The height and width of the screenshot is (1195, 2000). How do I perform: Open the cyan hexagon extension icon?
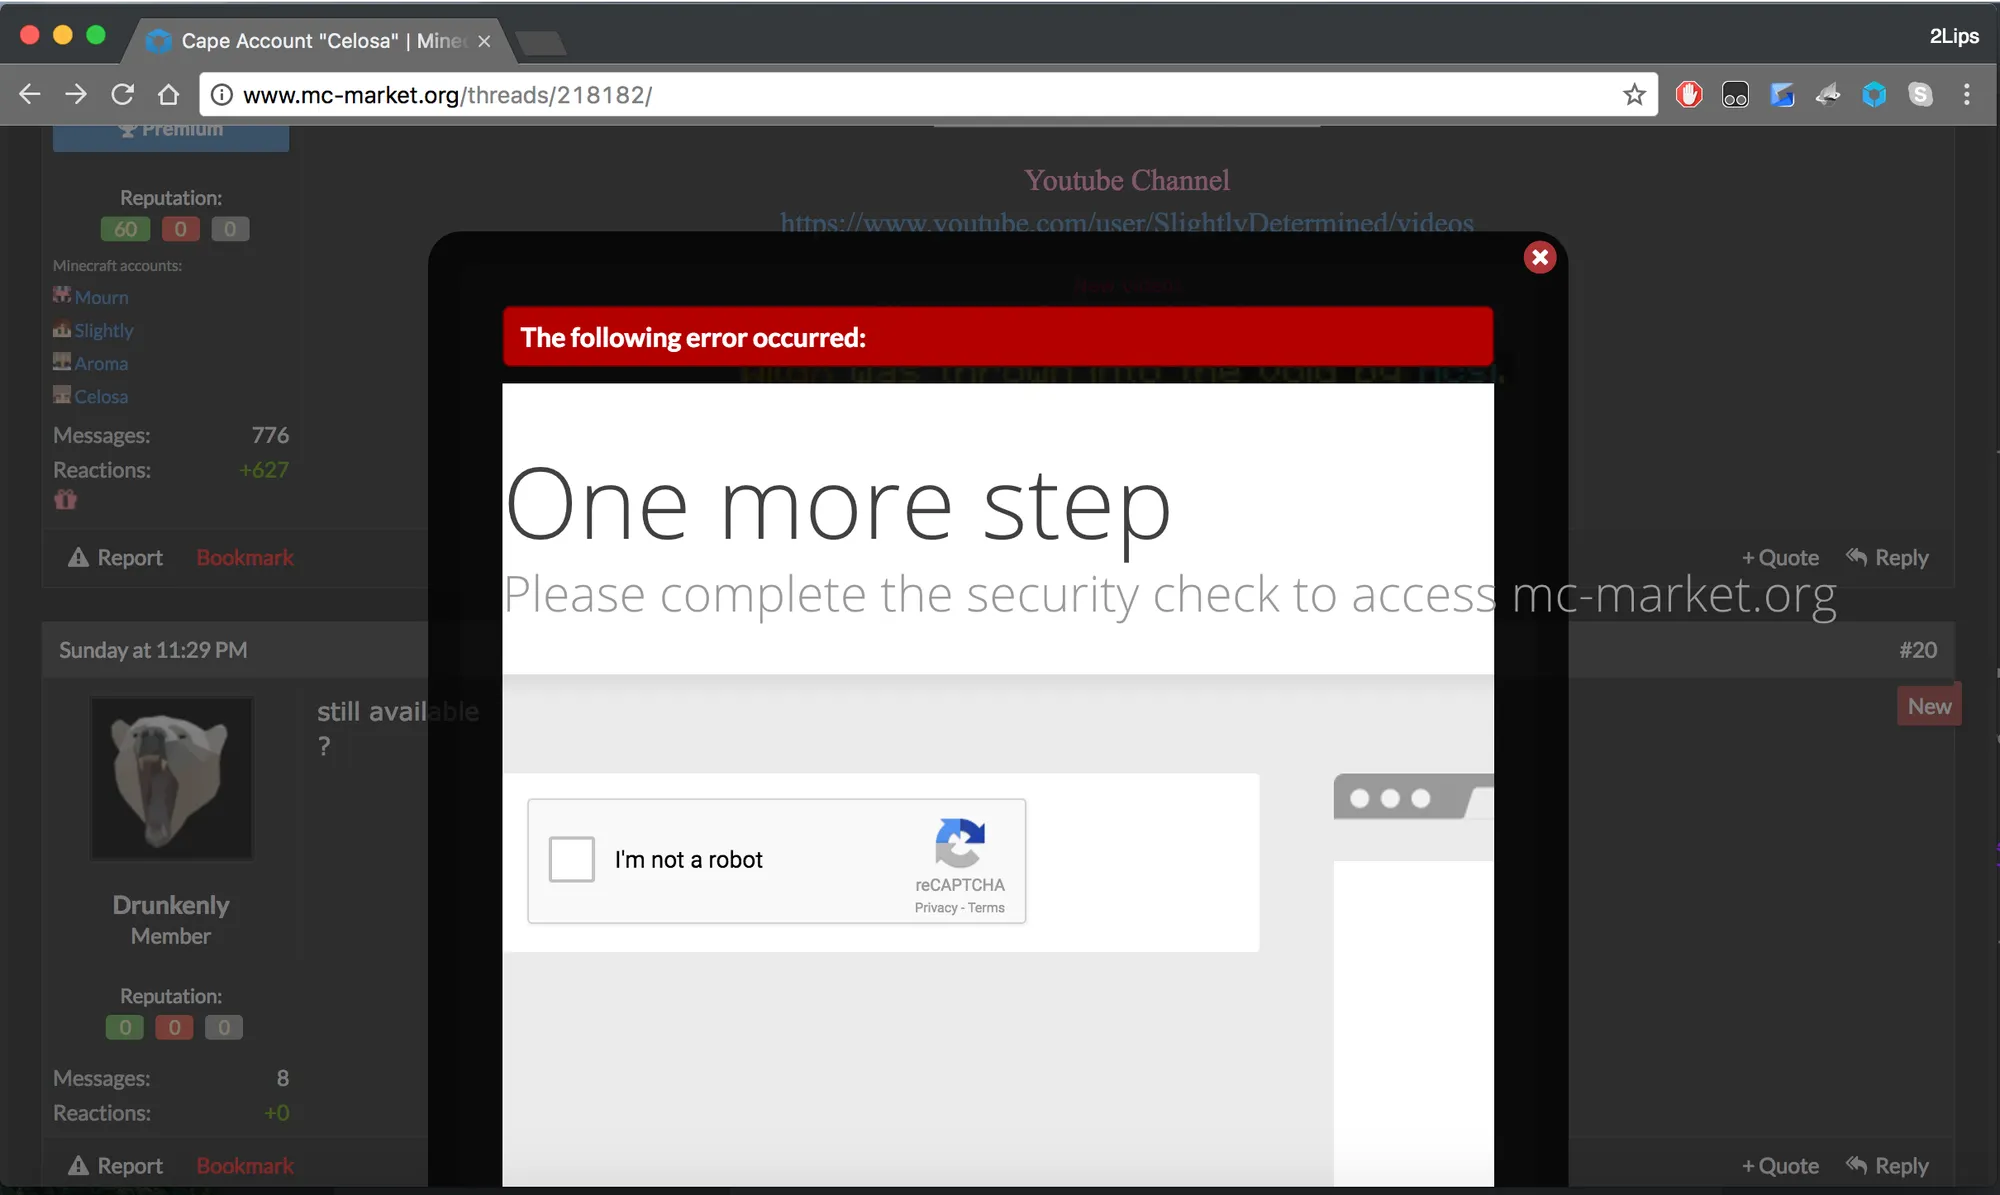point(1874,95)
